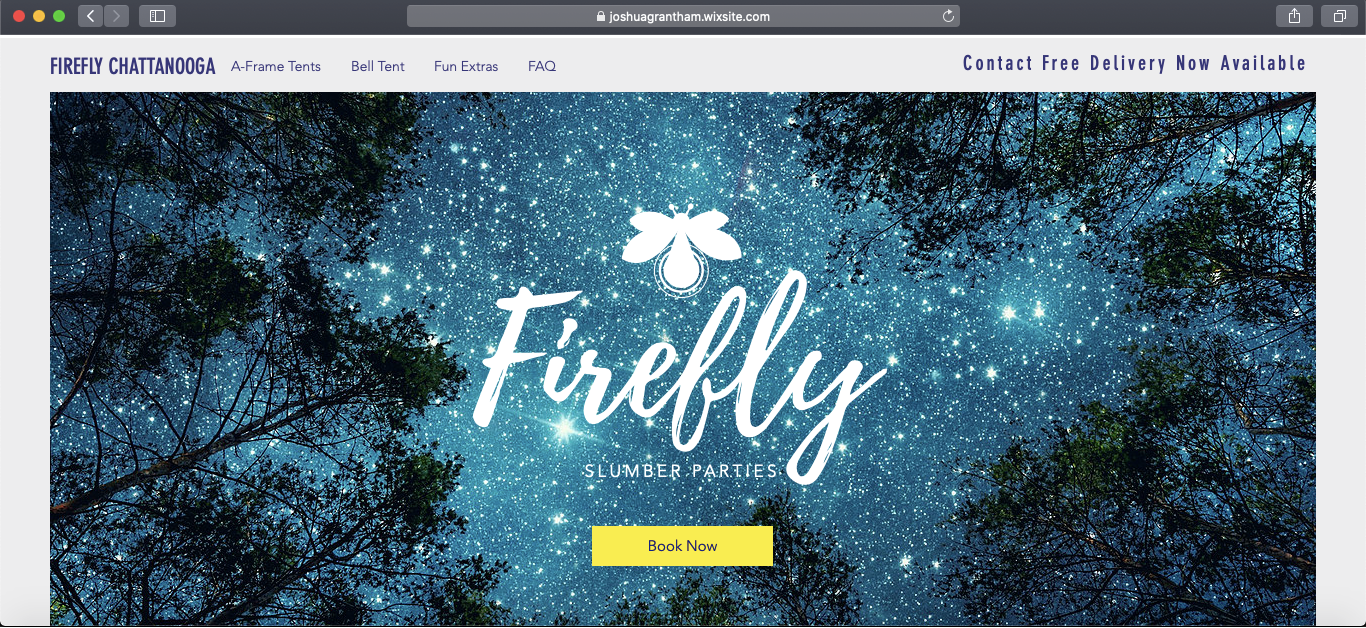Click the Free Delivery Now Available text
1366x628 pixels.
click(x=1174, y=63)
